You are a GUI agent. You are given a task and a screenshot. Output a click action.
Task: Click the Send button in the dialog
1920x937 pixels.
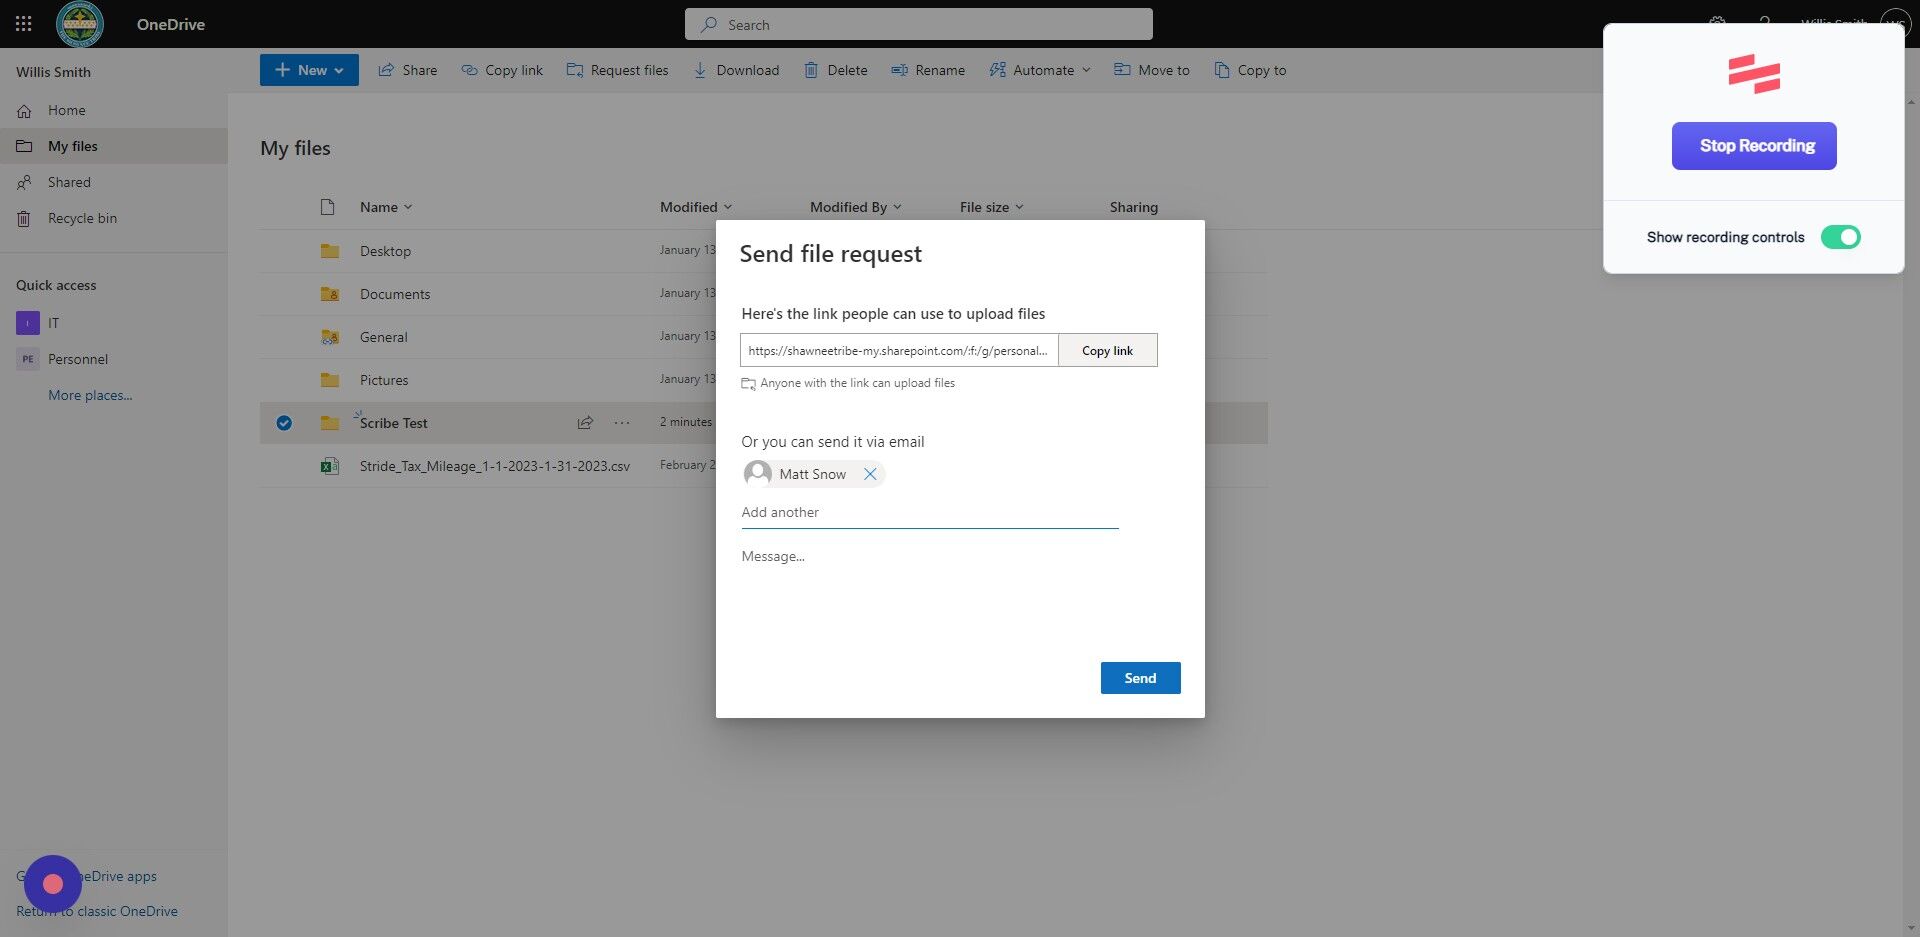tap(1140, 678)
